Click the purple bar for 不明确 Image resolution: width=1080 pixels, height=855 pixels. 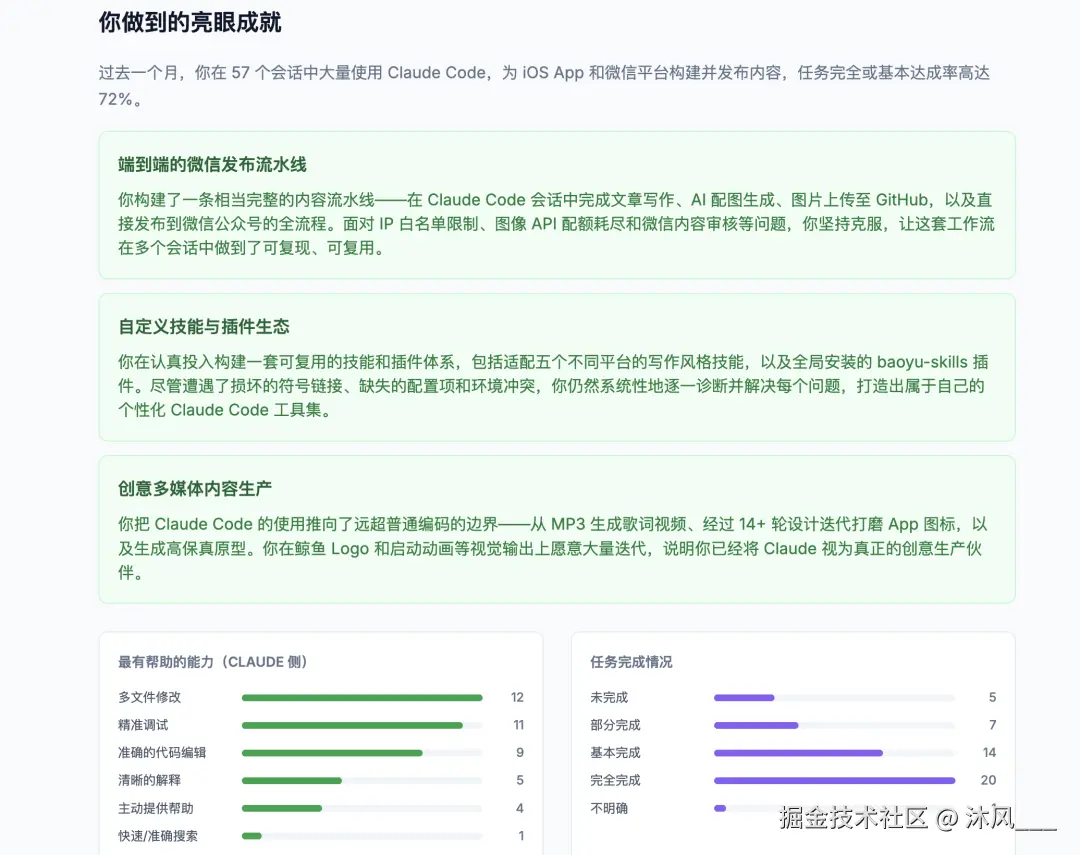click(x=720, y=808)
